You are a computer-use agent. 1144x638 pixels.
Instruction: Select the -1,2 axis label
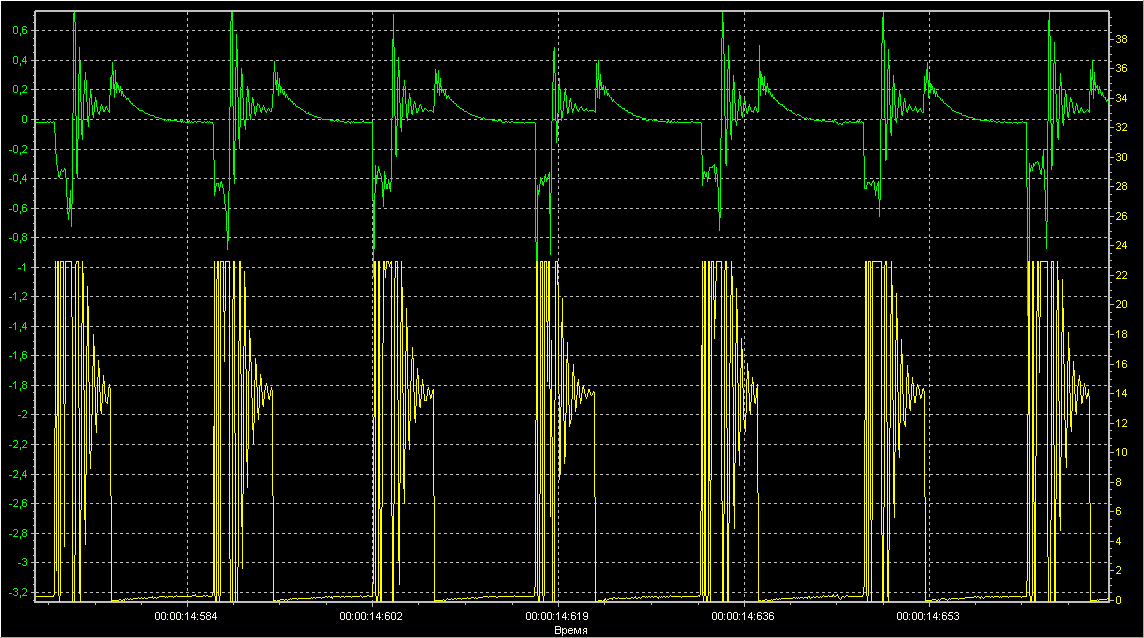point(19,296)
